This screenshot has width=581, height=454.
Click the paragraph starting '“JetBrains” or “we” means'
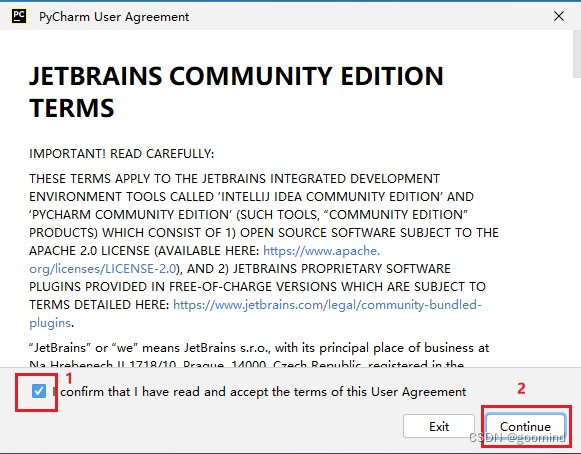pyautogui.click(x=259, y=356)
